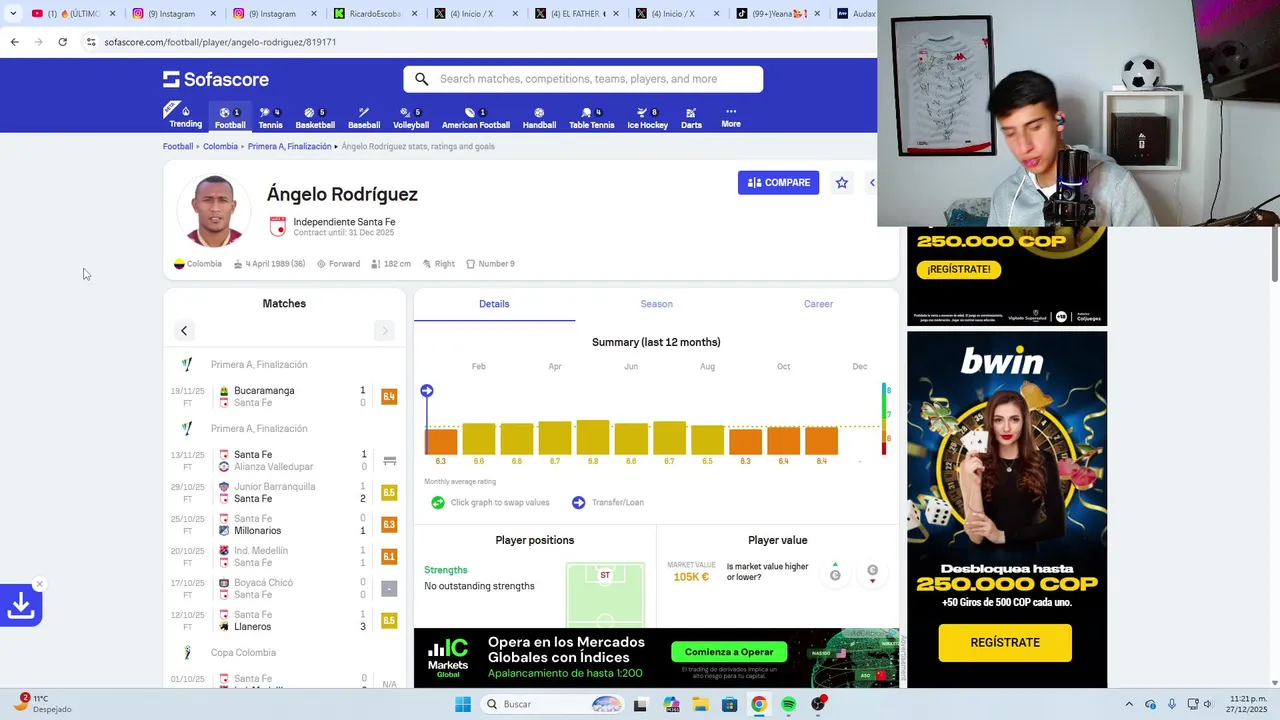Click the yellow REGÍSTRATE bwin button
Image resolution: width=1280 pixels, height=720 pixels.
point(1005,643)
